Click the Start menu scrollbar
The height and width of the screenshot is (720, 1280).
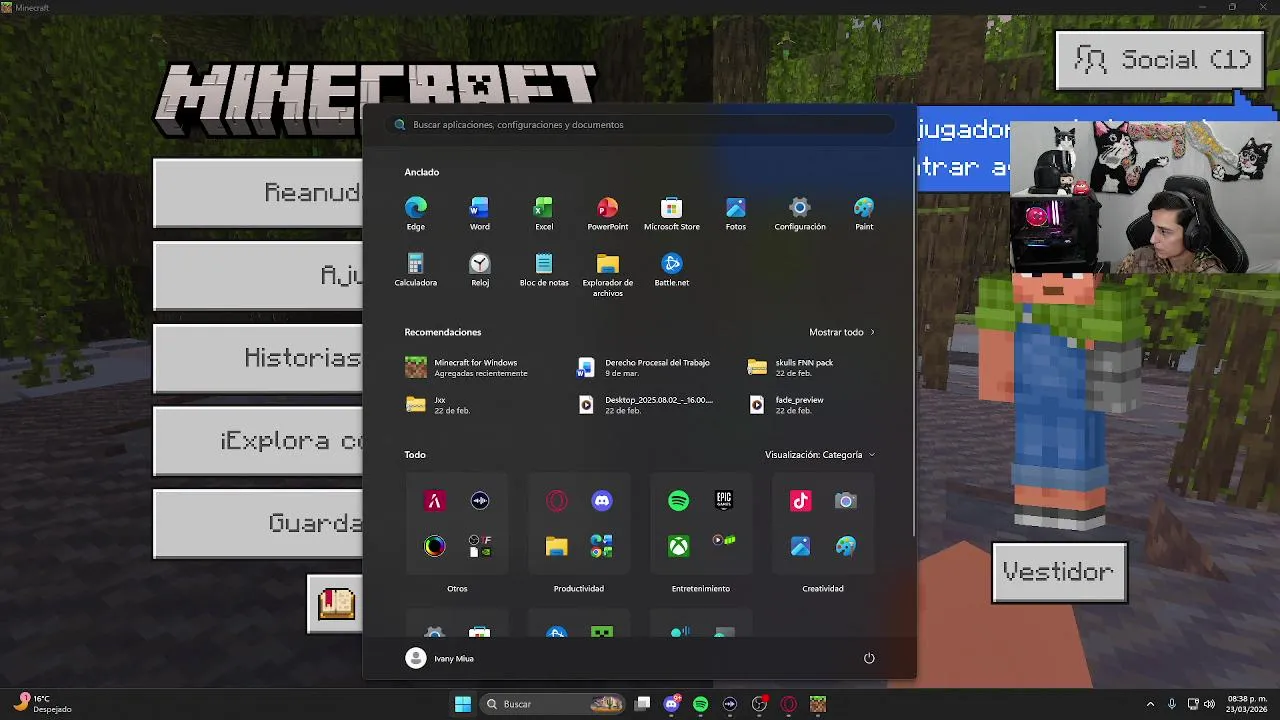tap(914, 345)
